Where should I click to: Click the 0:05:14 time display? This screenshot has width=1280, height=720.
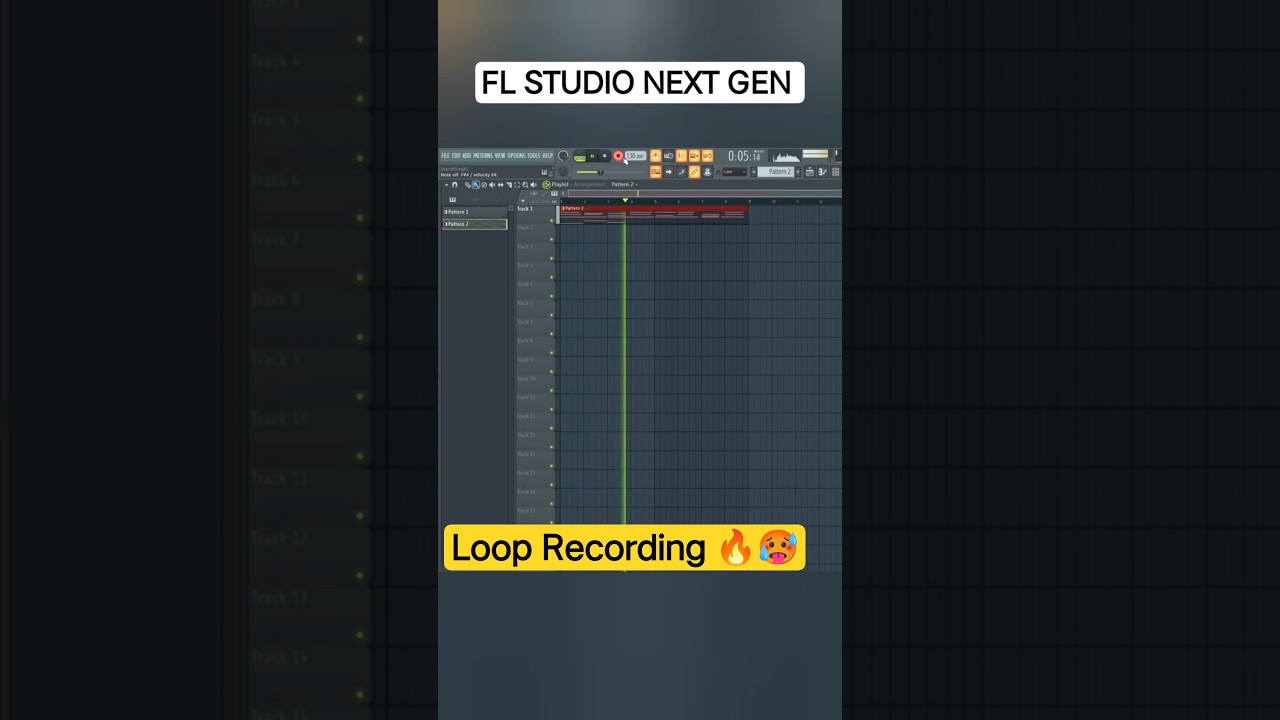click(x=744, y=156)
